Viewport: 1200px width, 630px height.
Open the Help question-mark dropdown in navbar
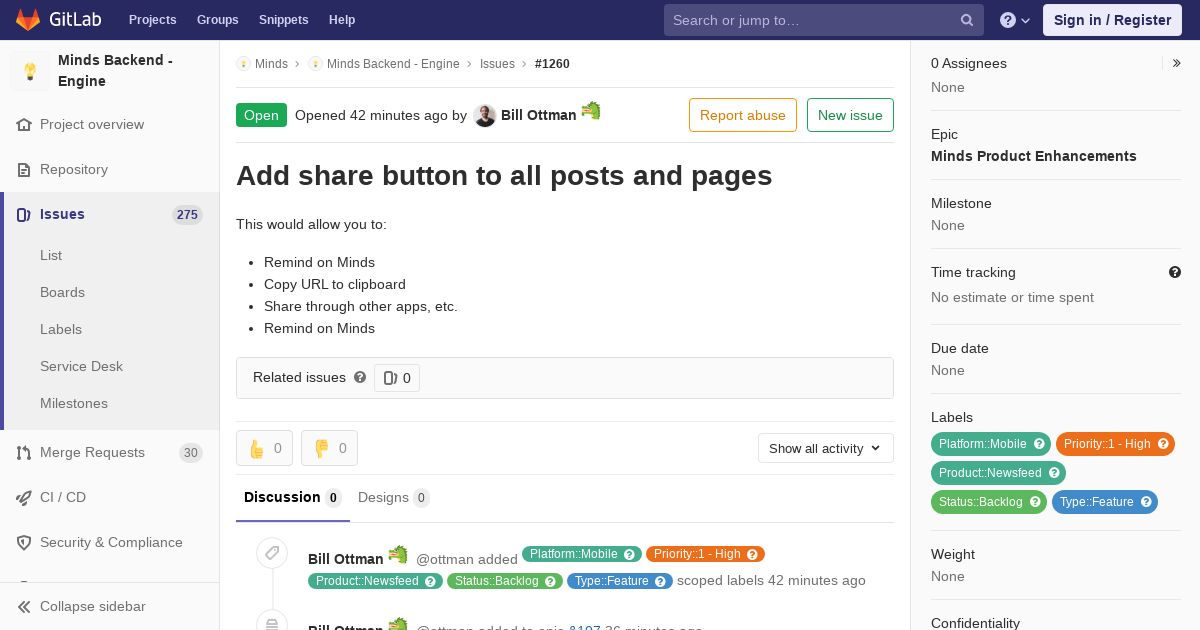coord(1015,20)
